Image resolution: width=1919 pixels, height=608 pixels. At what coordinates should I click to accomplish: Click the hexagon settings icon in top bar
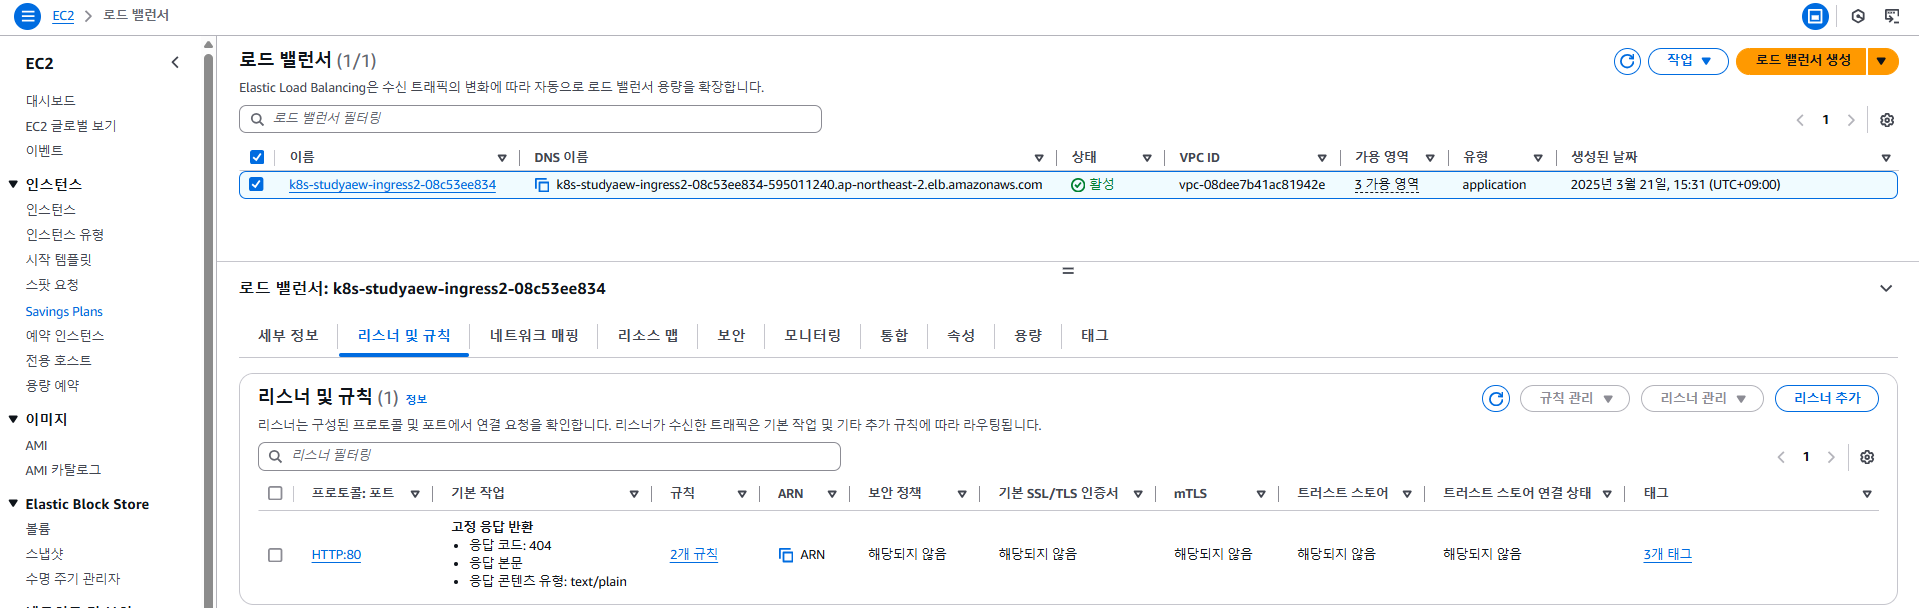point(1858,16)
